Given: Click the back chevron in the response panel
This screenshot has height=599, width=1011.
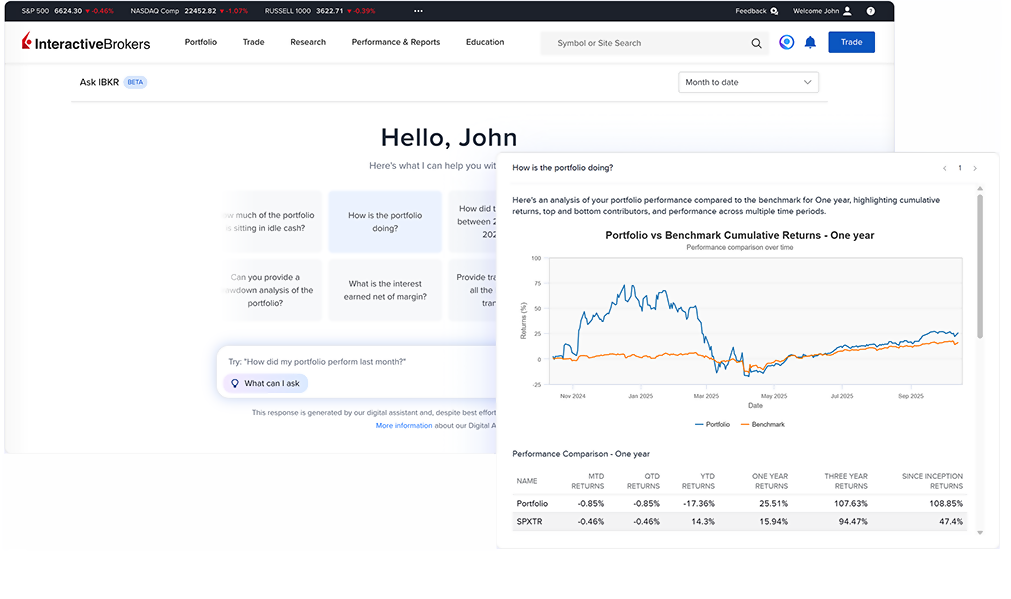Looking at the screenshot, I should [944, 168].
